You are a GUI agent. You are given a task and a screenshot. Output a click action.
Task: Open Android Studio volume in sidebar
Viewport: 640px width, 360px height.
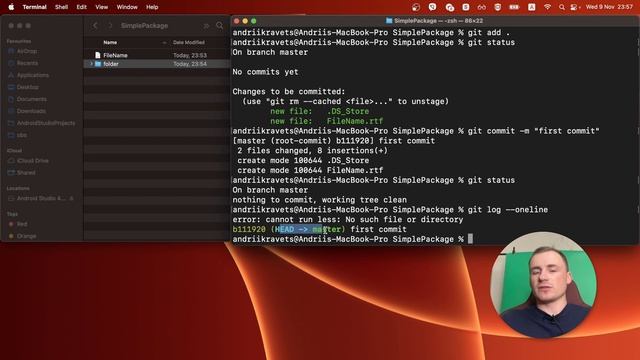40,198
